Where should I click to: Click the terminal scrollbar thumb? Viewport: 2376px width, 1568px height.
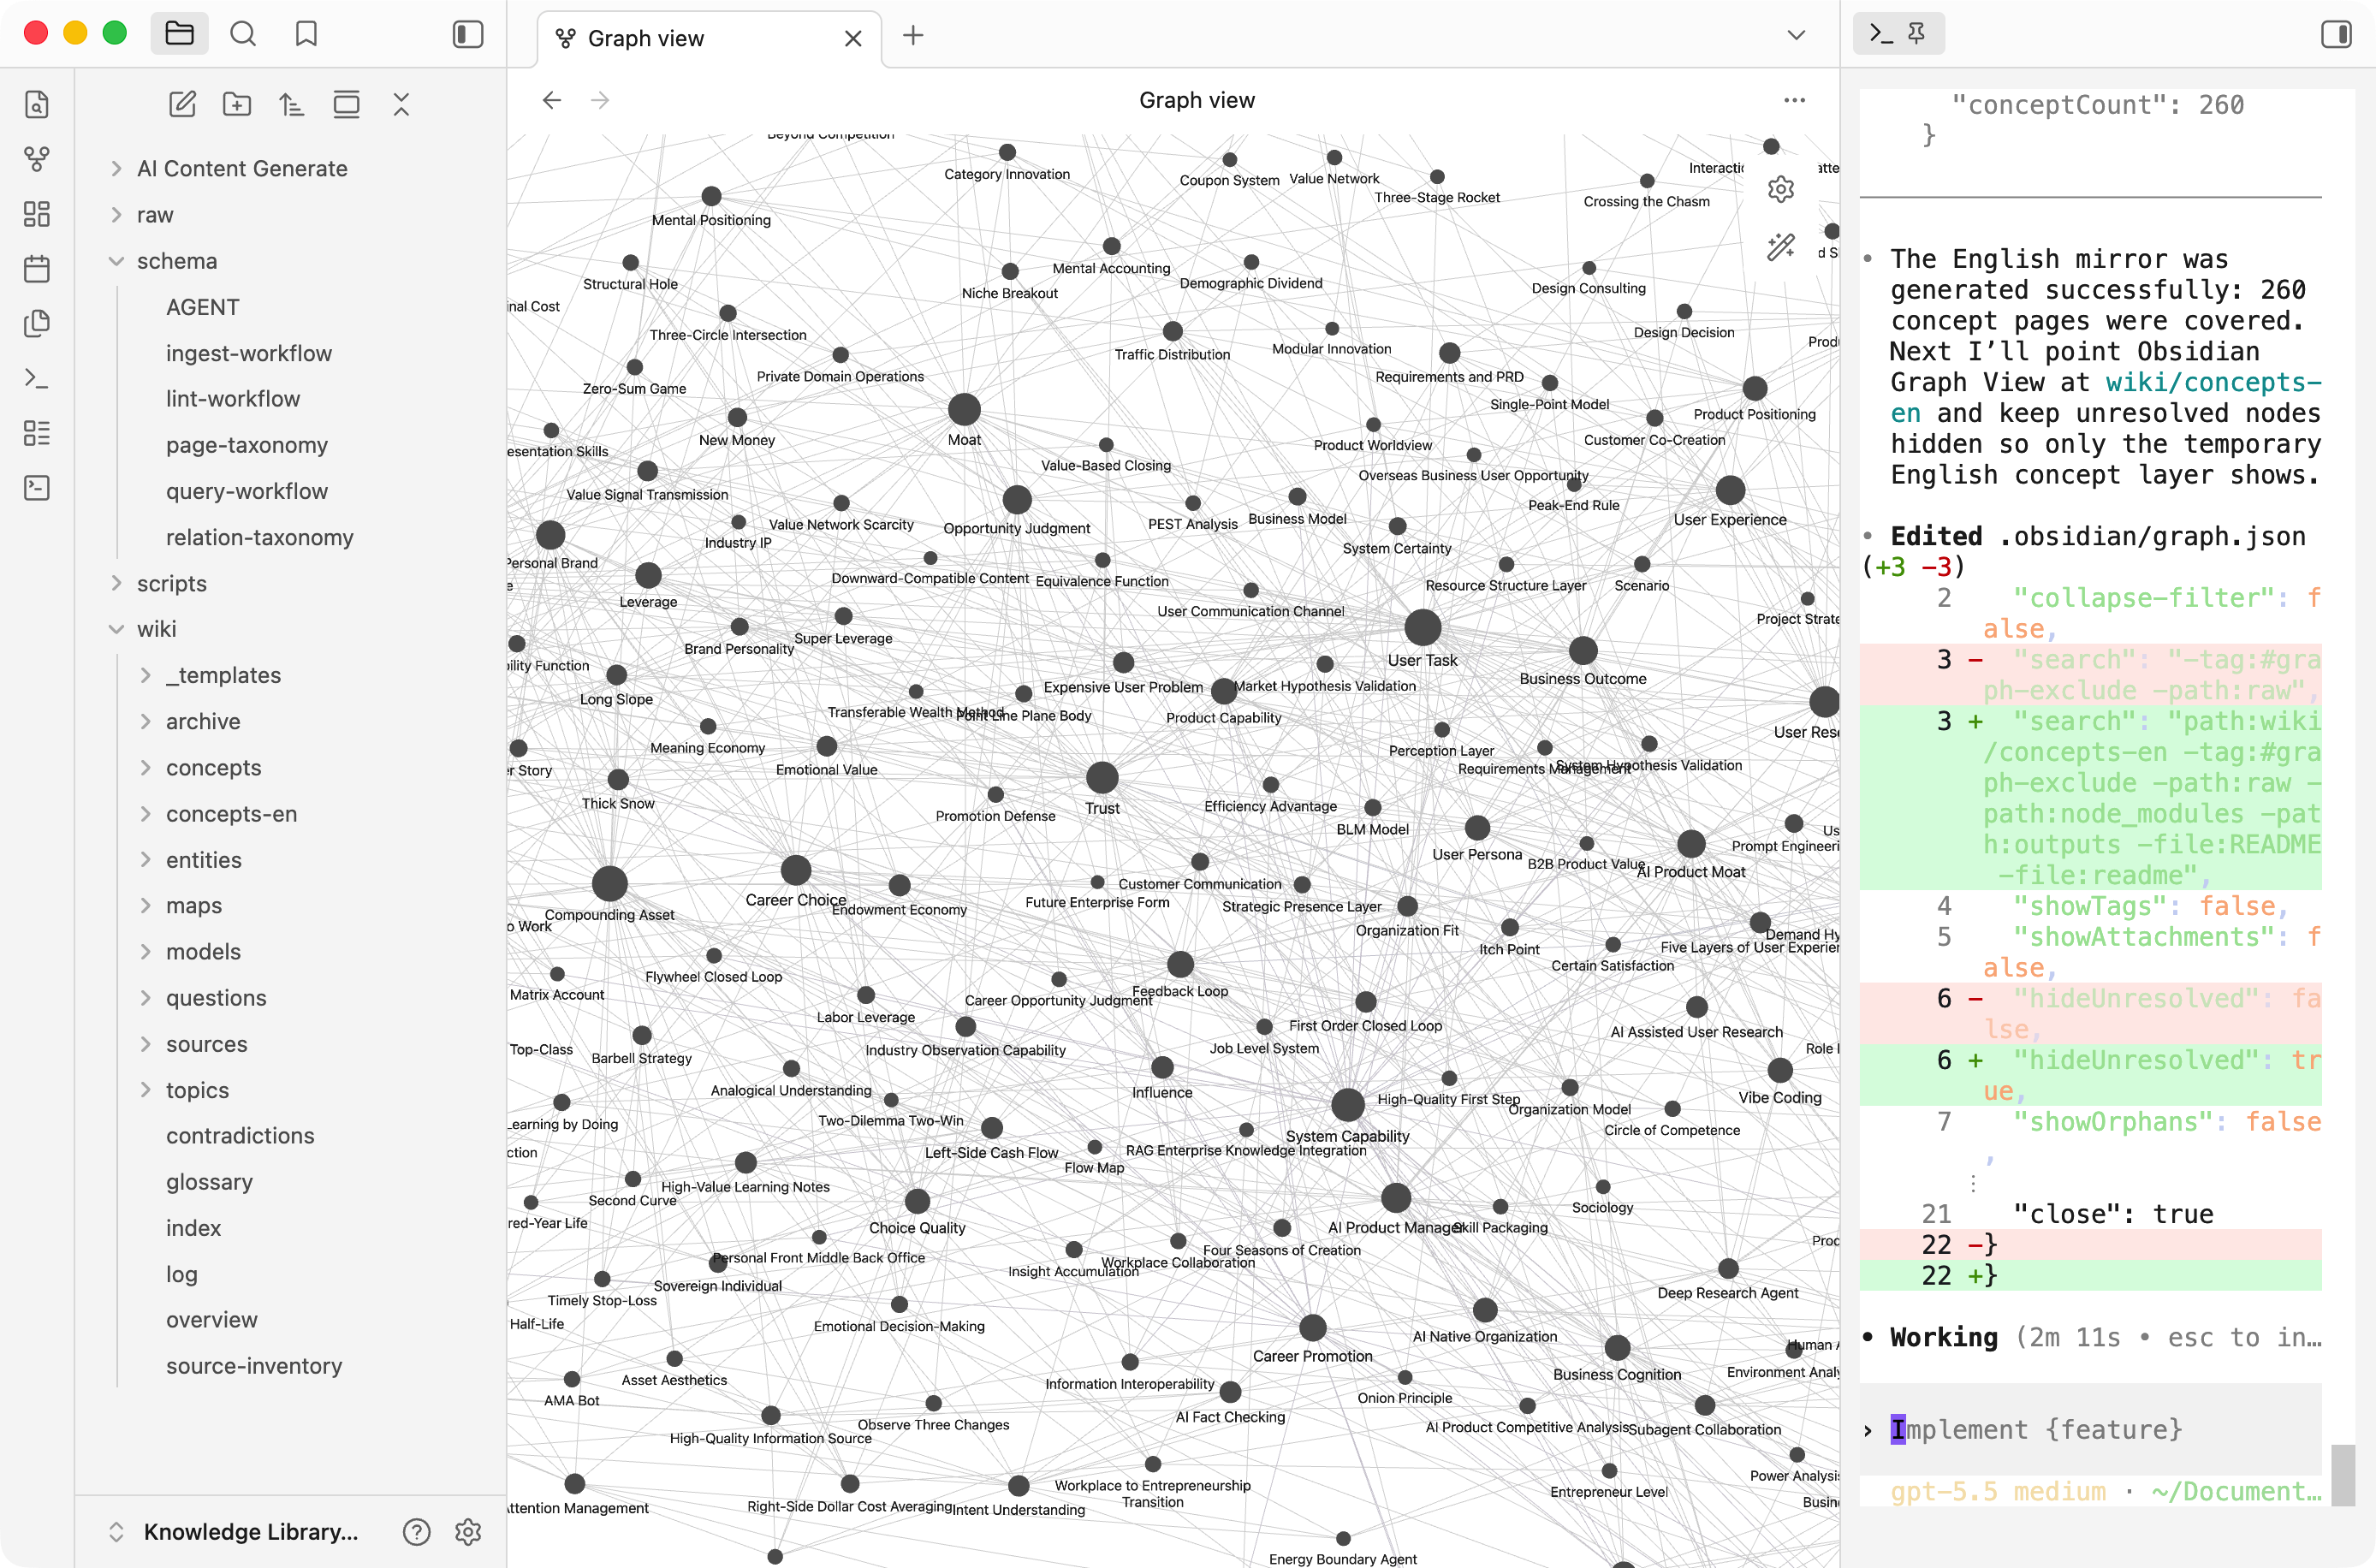[2343, 1475]
